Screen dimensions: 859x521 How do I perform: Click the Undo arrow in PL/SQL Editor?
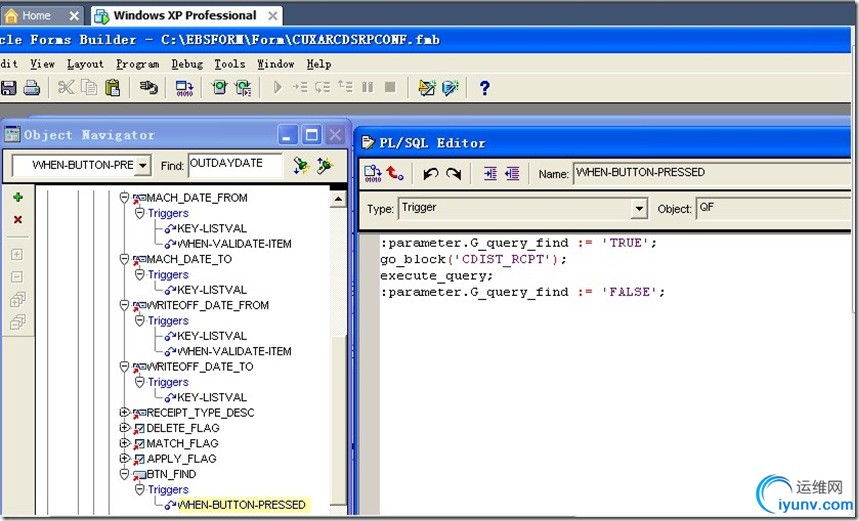tap(431, 174)
